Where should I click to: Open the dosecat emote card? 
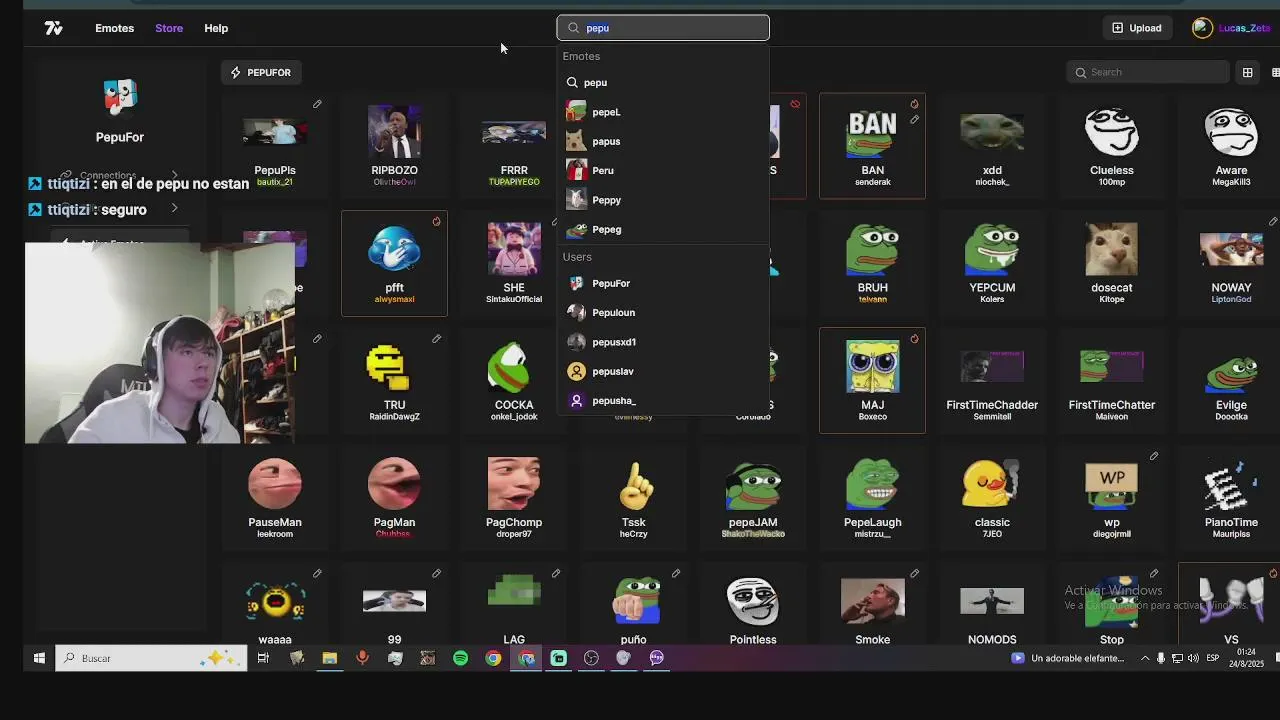pyautogui.click(x=1111, y=263)
